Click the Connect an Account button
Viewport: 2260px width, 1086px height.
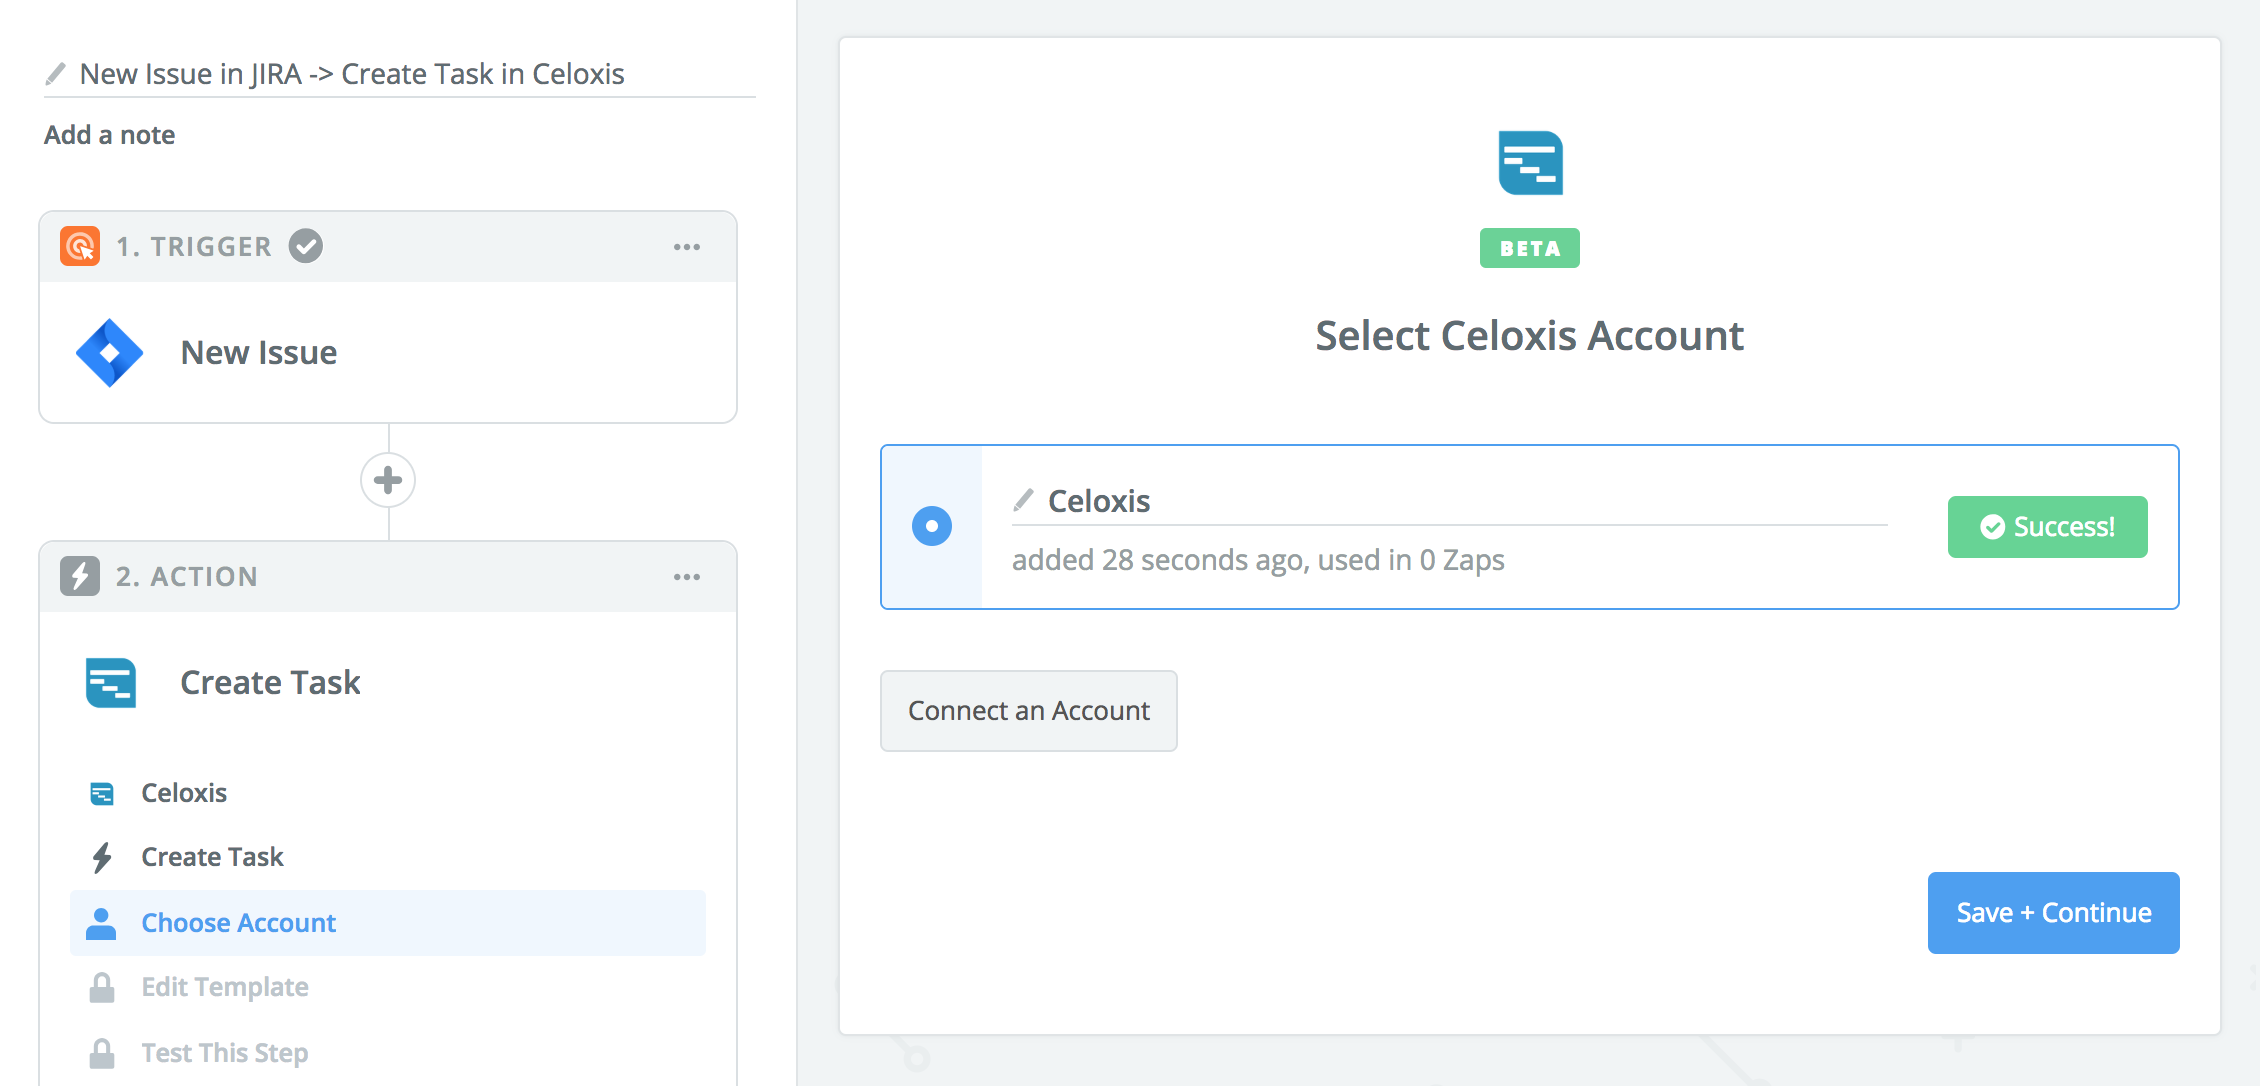tap(1029, 711)
